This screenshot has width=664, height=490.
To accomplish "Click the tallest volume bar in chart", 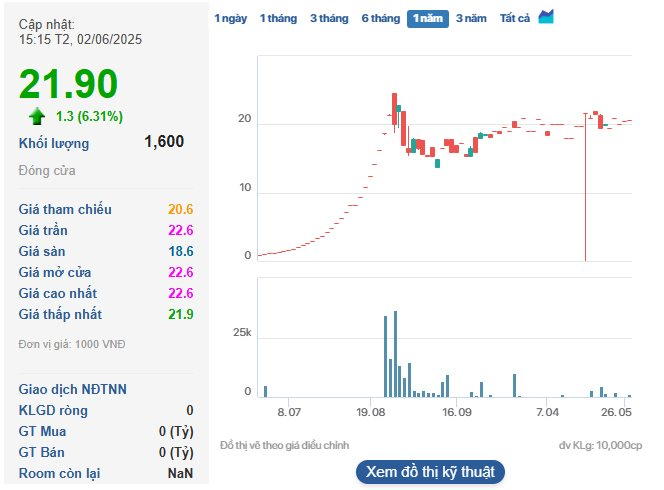I will point(395,354).
